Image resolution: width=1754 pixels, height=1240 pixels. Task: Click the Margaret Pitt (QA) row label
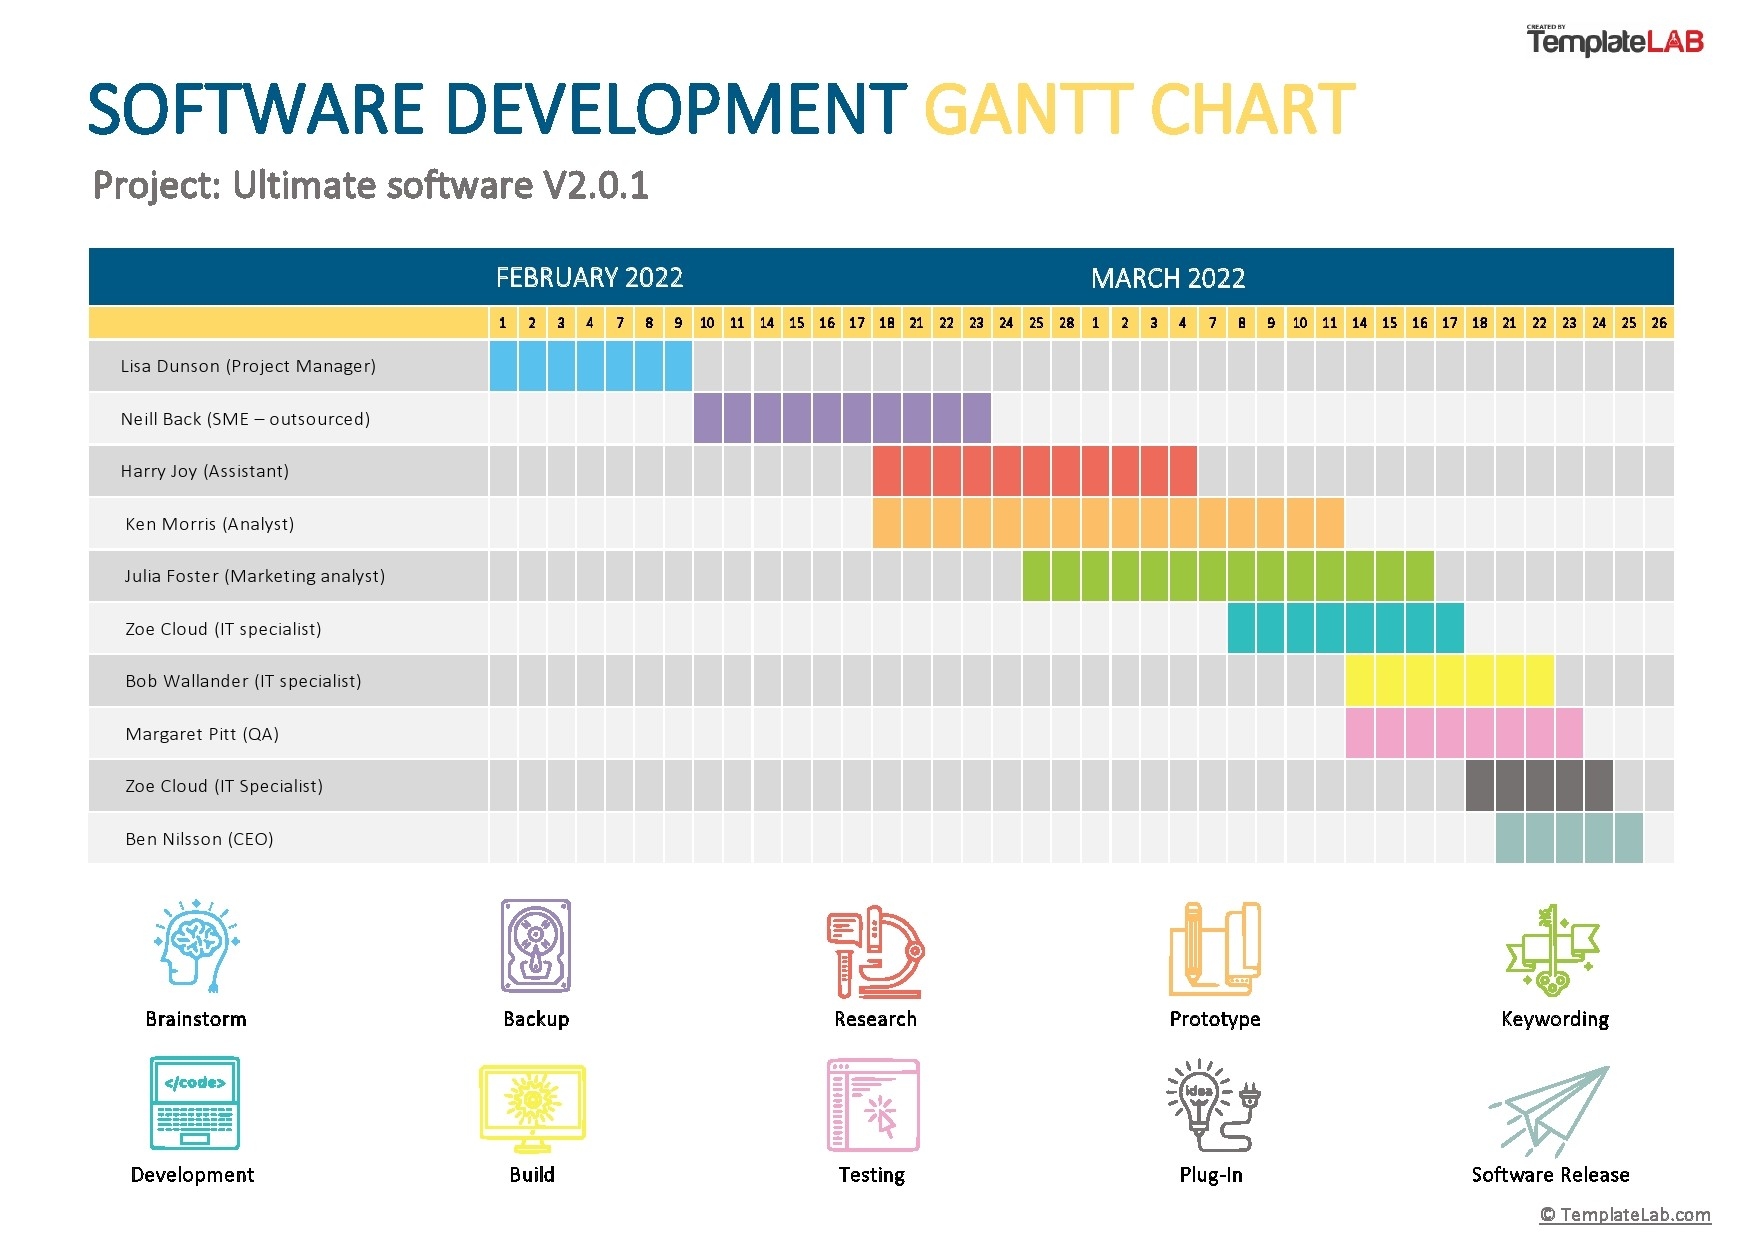tap(201, 733)
